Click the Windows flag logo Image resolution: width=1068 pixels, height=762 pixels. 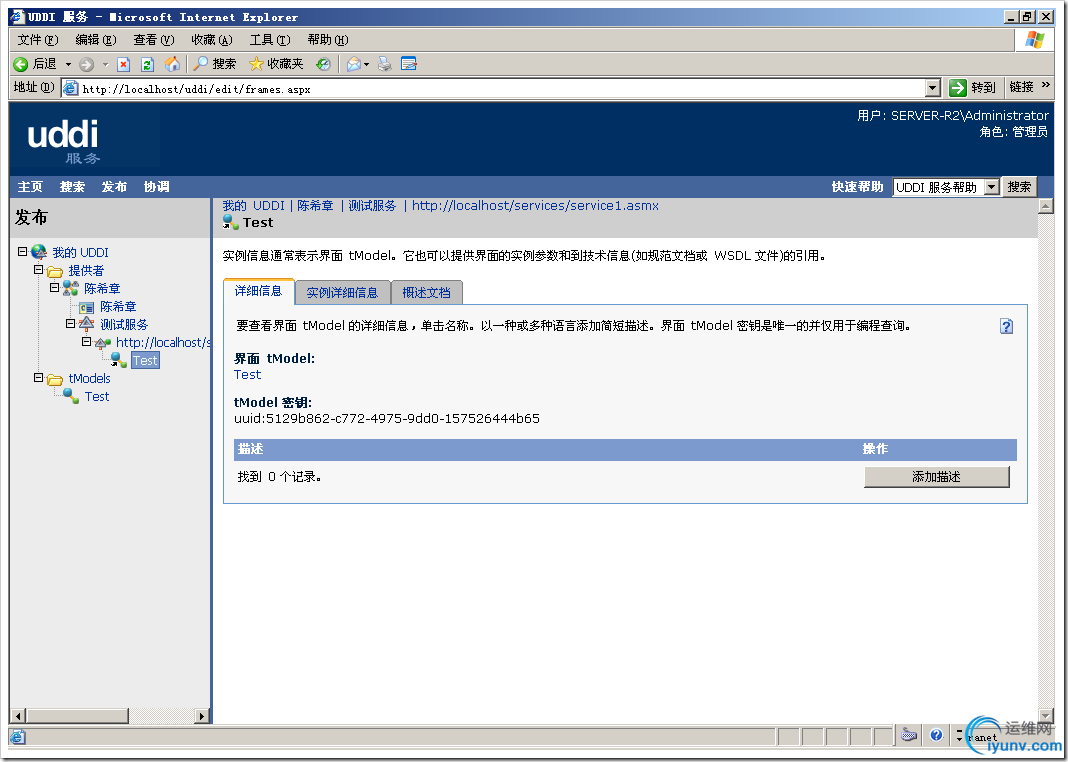tap(1035, 40)
